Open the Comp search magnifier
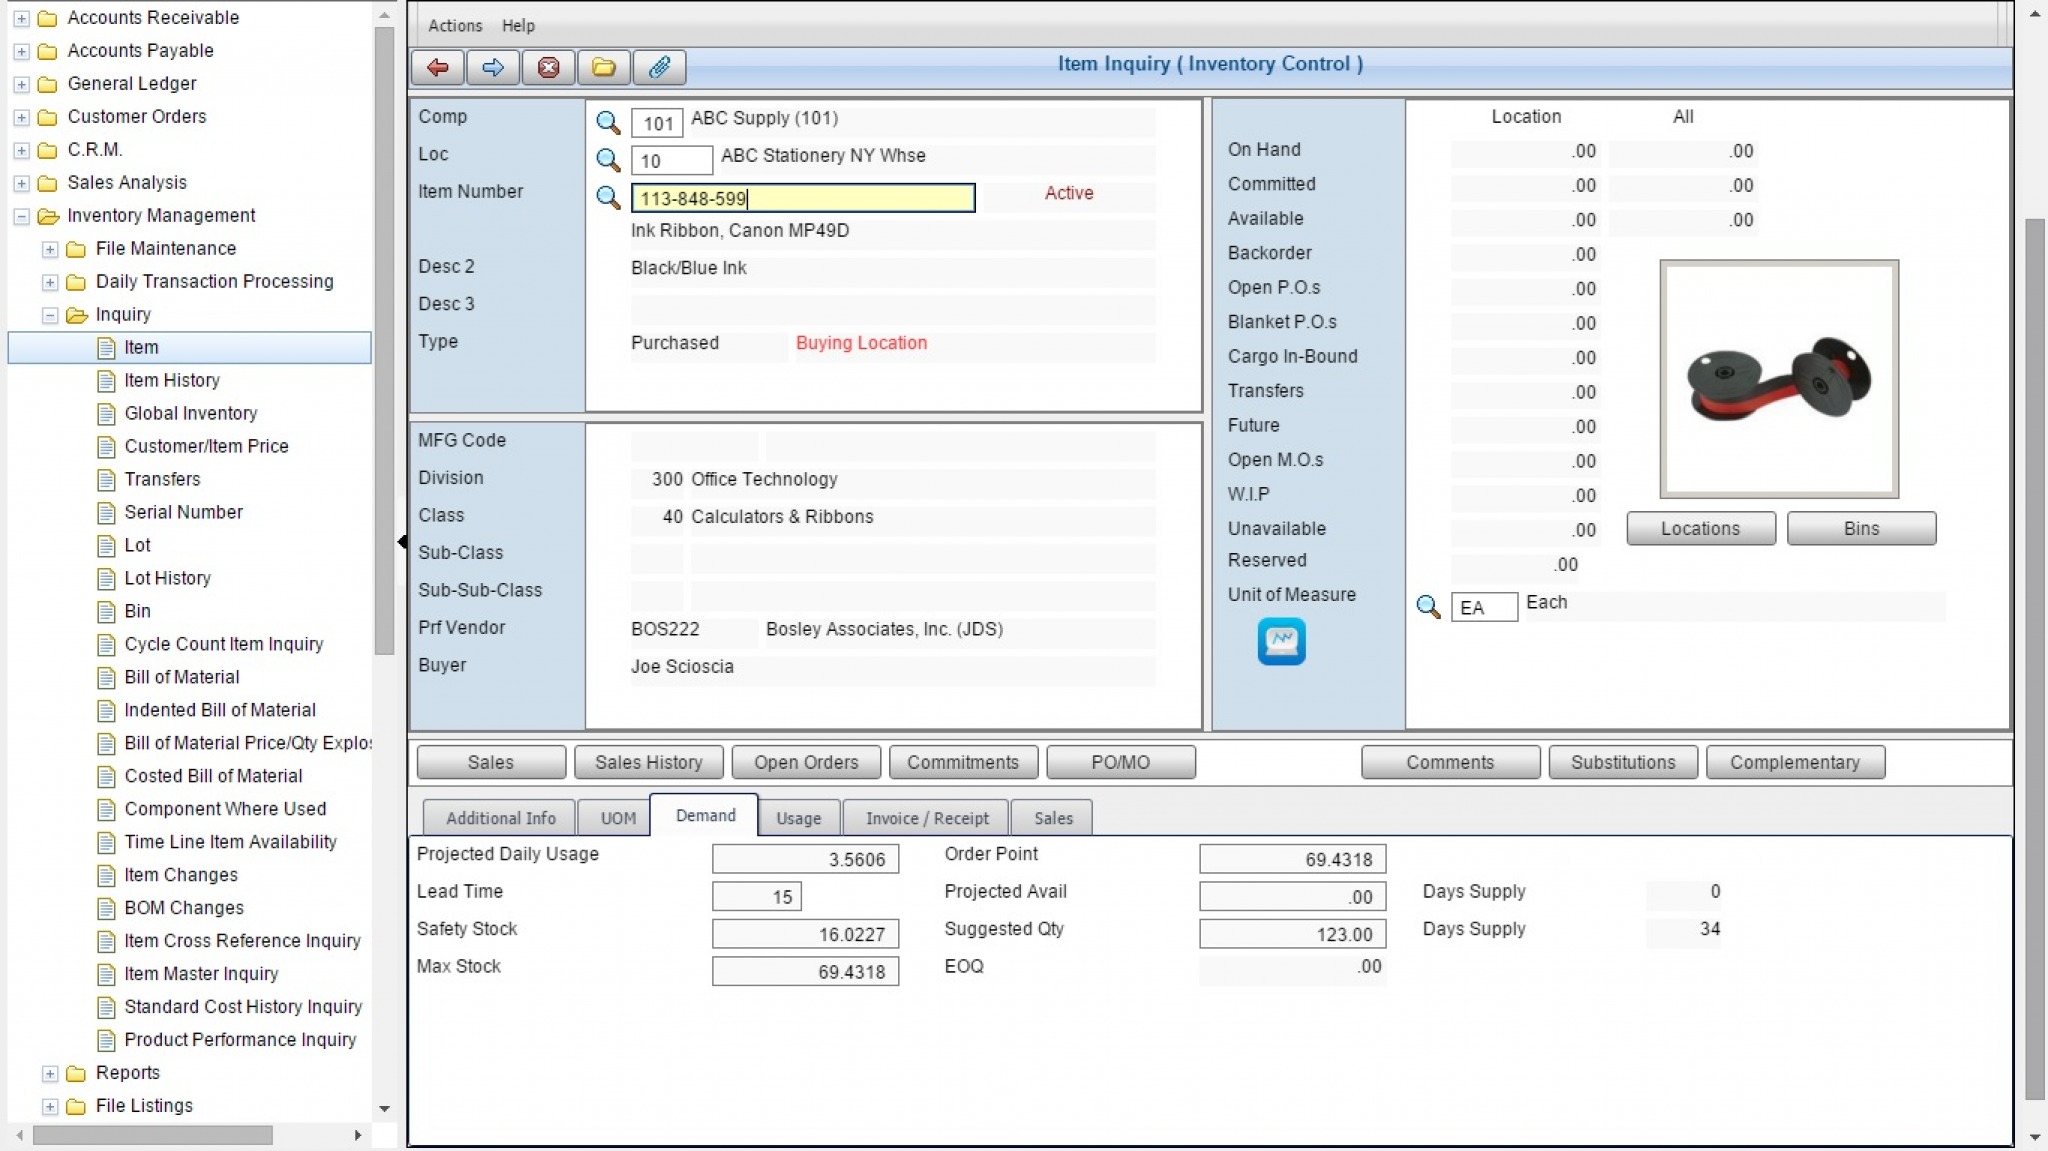The height and width of the screenshot is (1151, 2048). [608, 123]
